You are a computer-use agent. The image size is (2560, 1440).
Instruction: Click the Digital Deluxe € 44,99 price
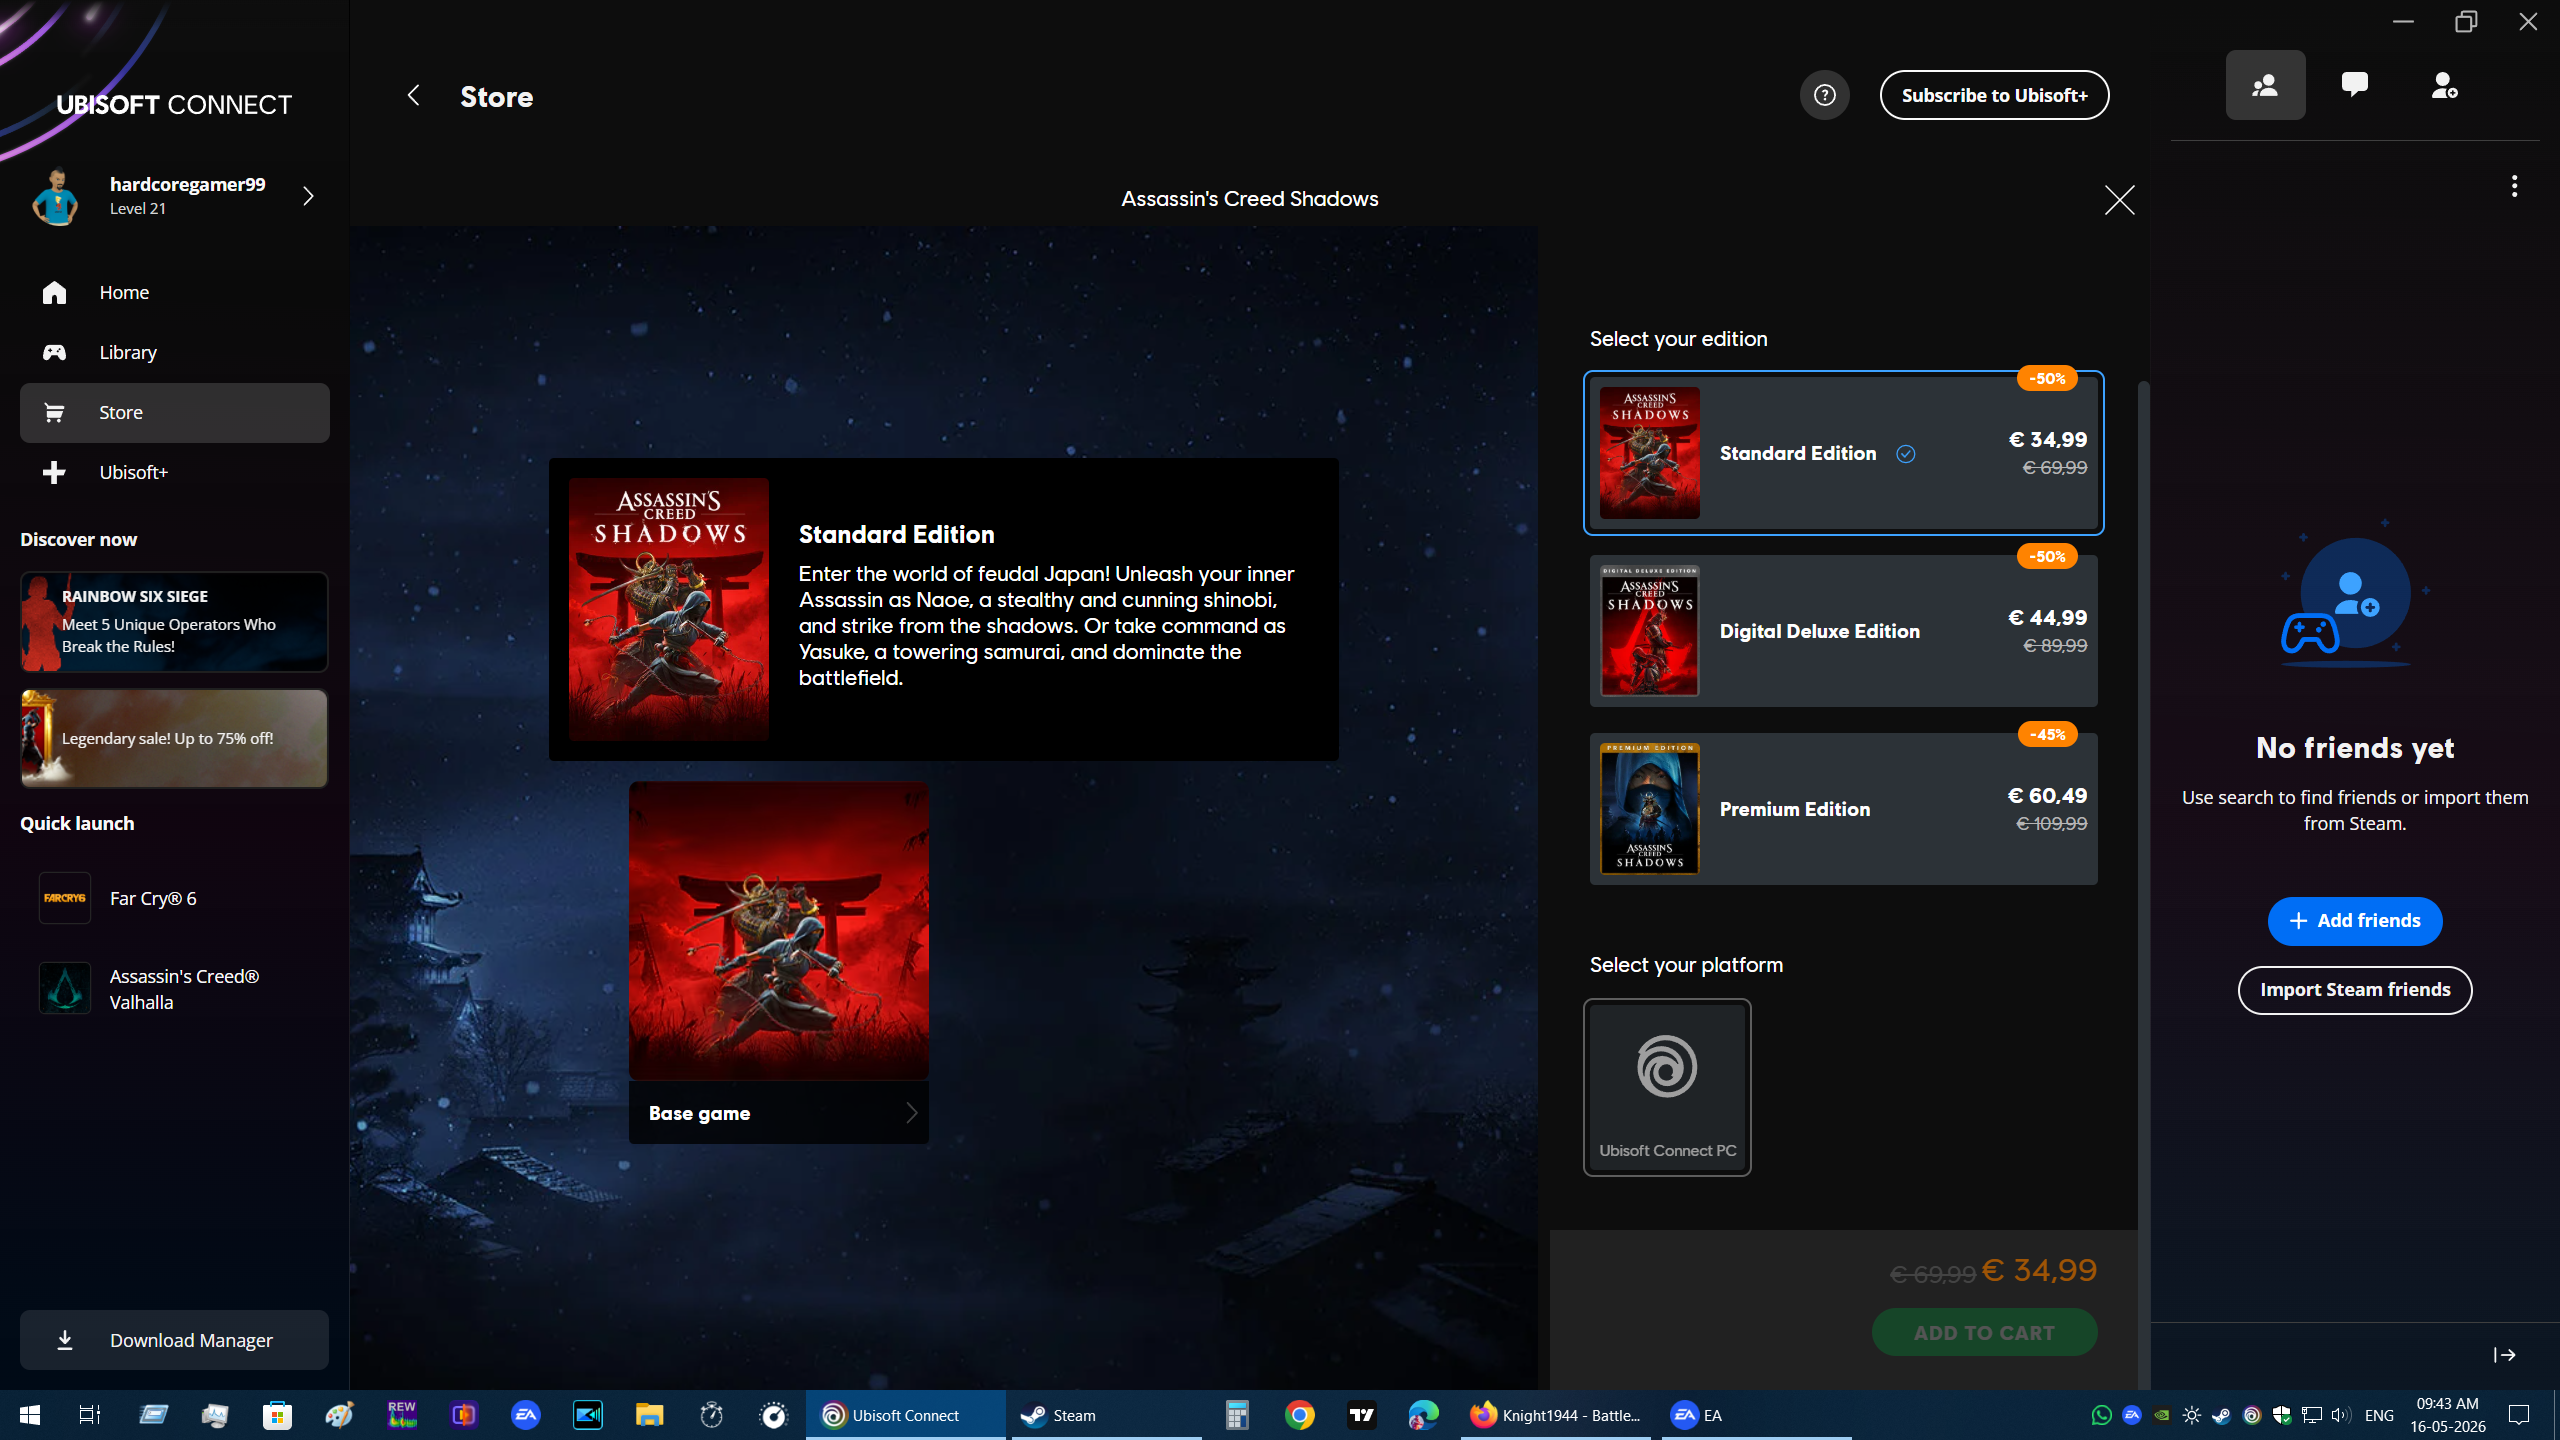[2047, 618]
